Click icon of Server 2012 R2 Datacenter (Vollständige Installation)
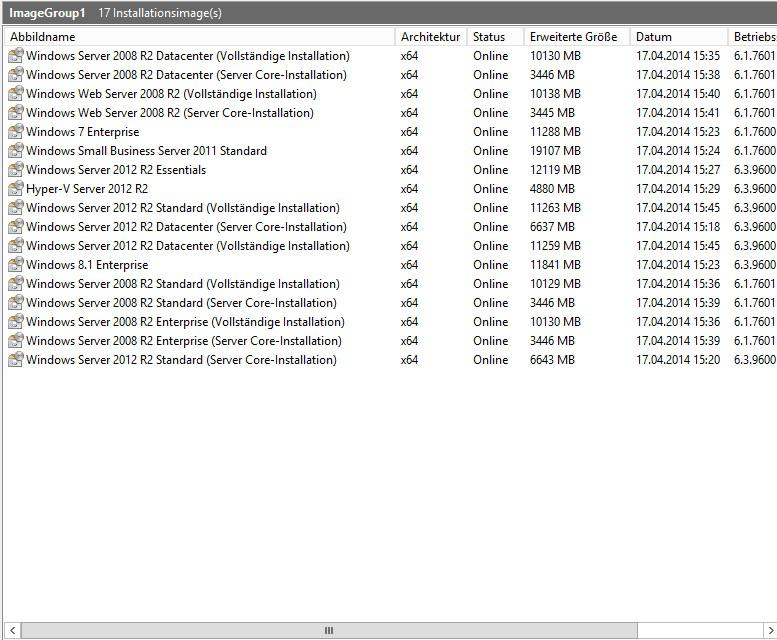The image size is (777, 640). tap(16, 245)
